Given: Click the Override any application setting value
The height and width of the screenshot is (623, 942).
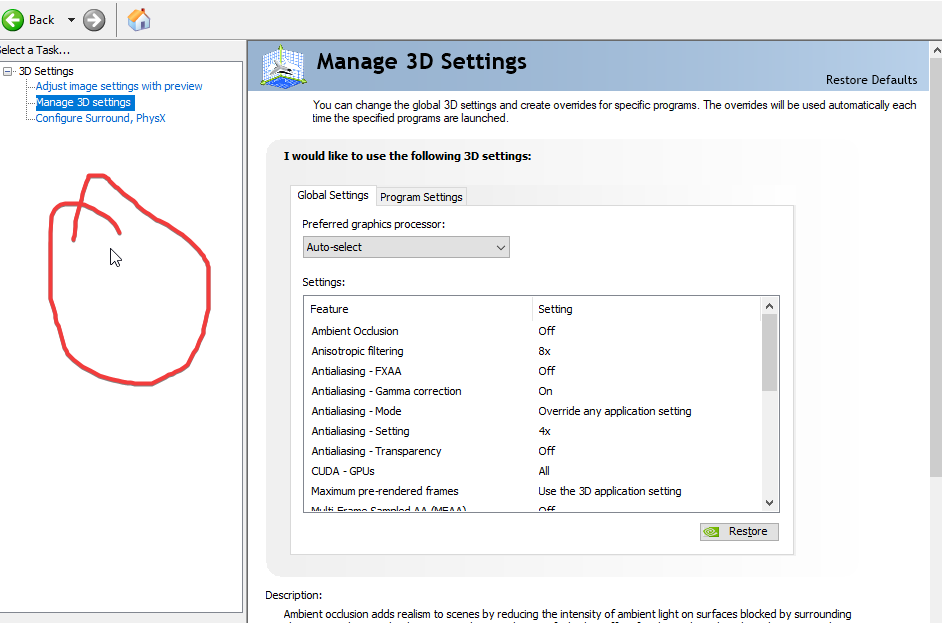Looking at the screenshot, I should point(615,412).
